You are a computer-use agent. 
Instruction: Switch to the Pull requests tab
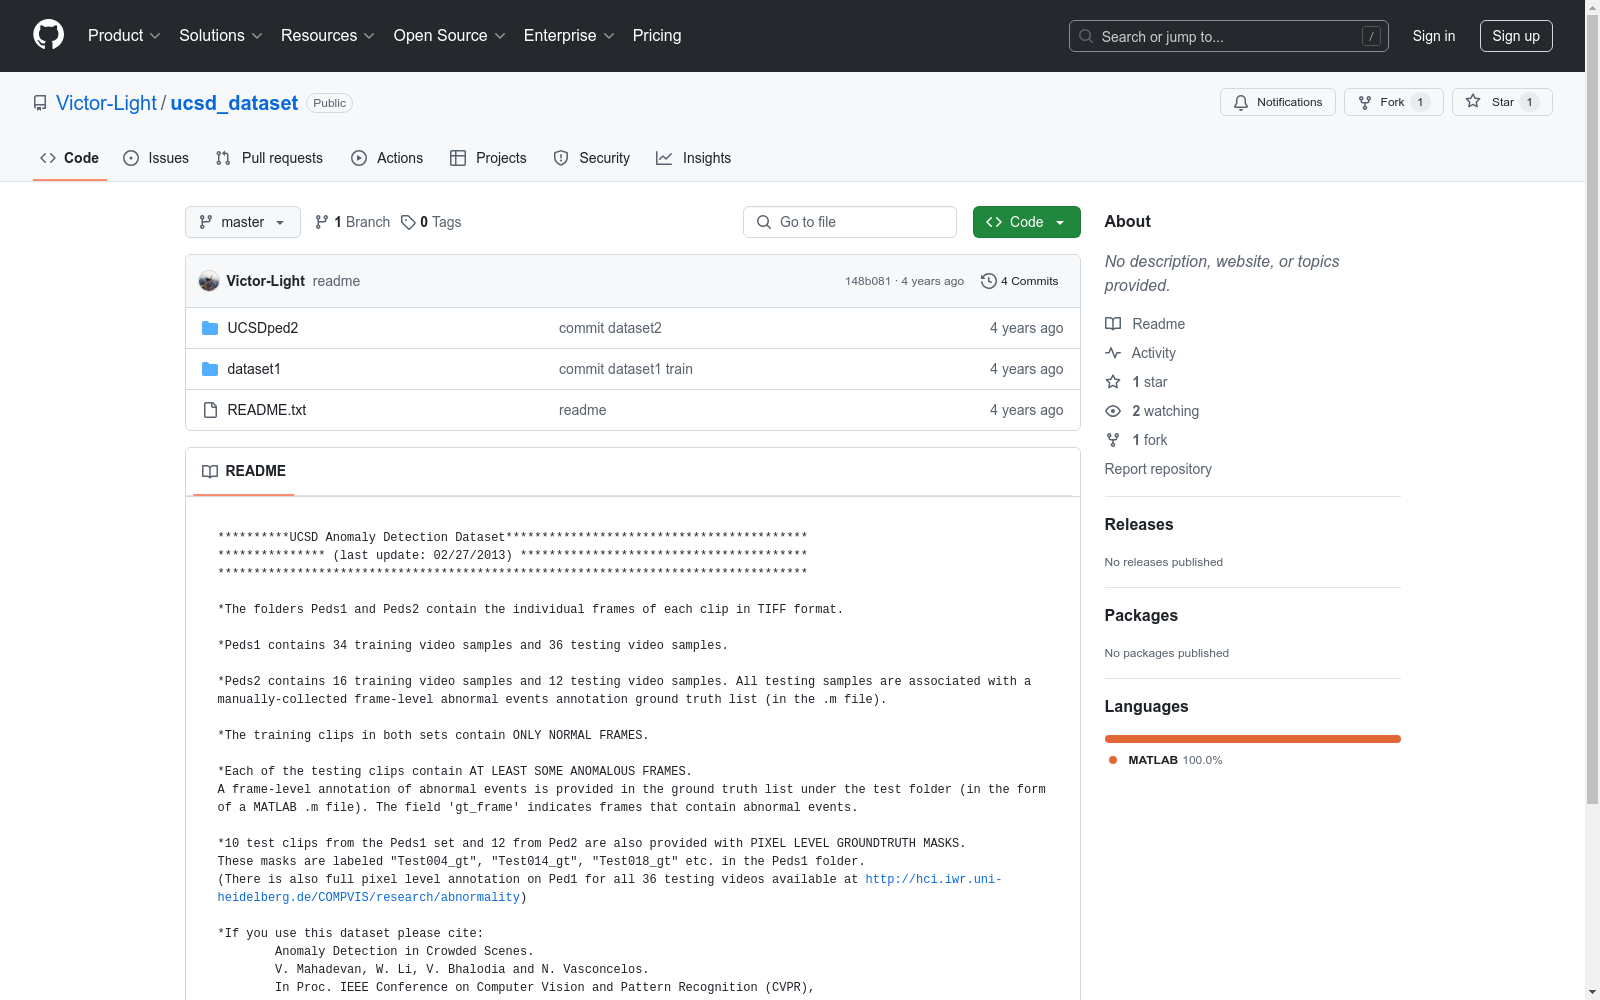269,158
